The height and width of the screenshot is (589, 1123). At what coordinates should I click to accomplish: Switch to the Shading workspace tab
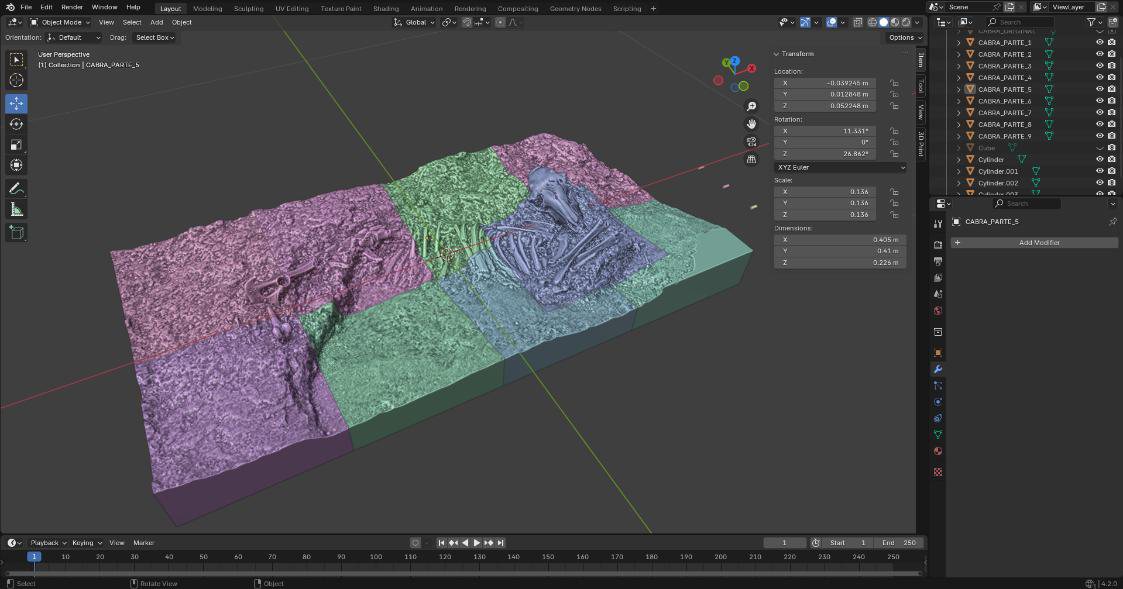385,9
